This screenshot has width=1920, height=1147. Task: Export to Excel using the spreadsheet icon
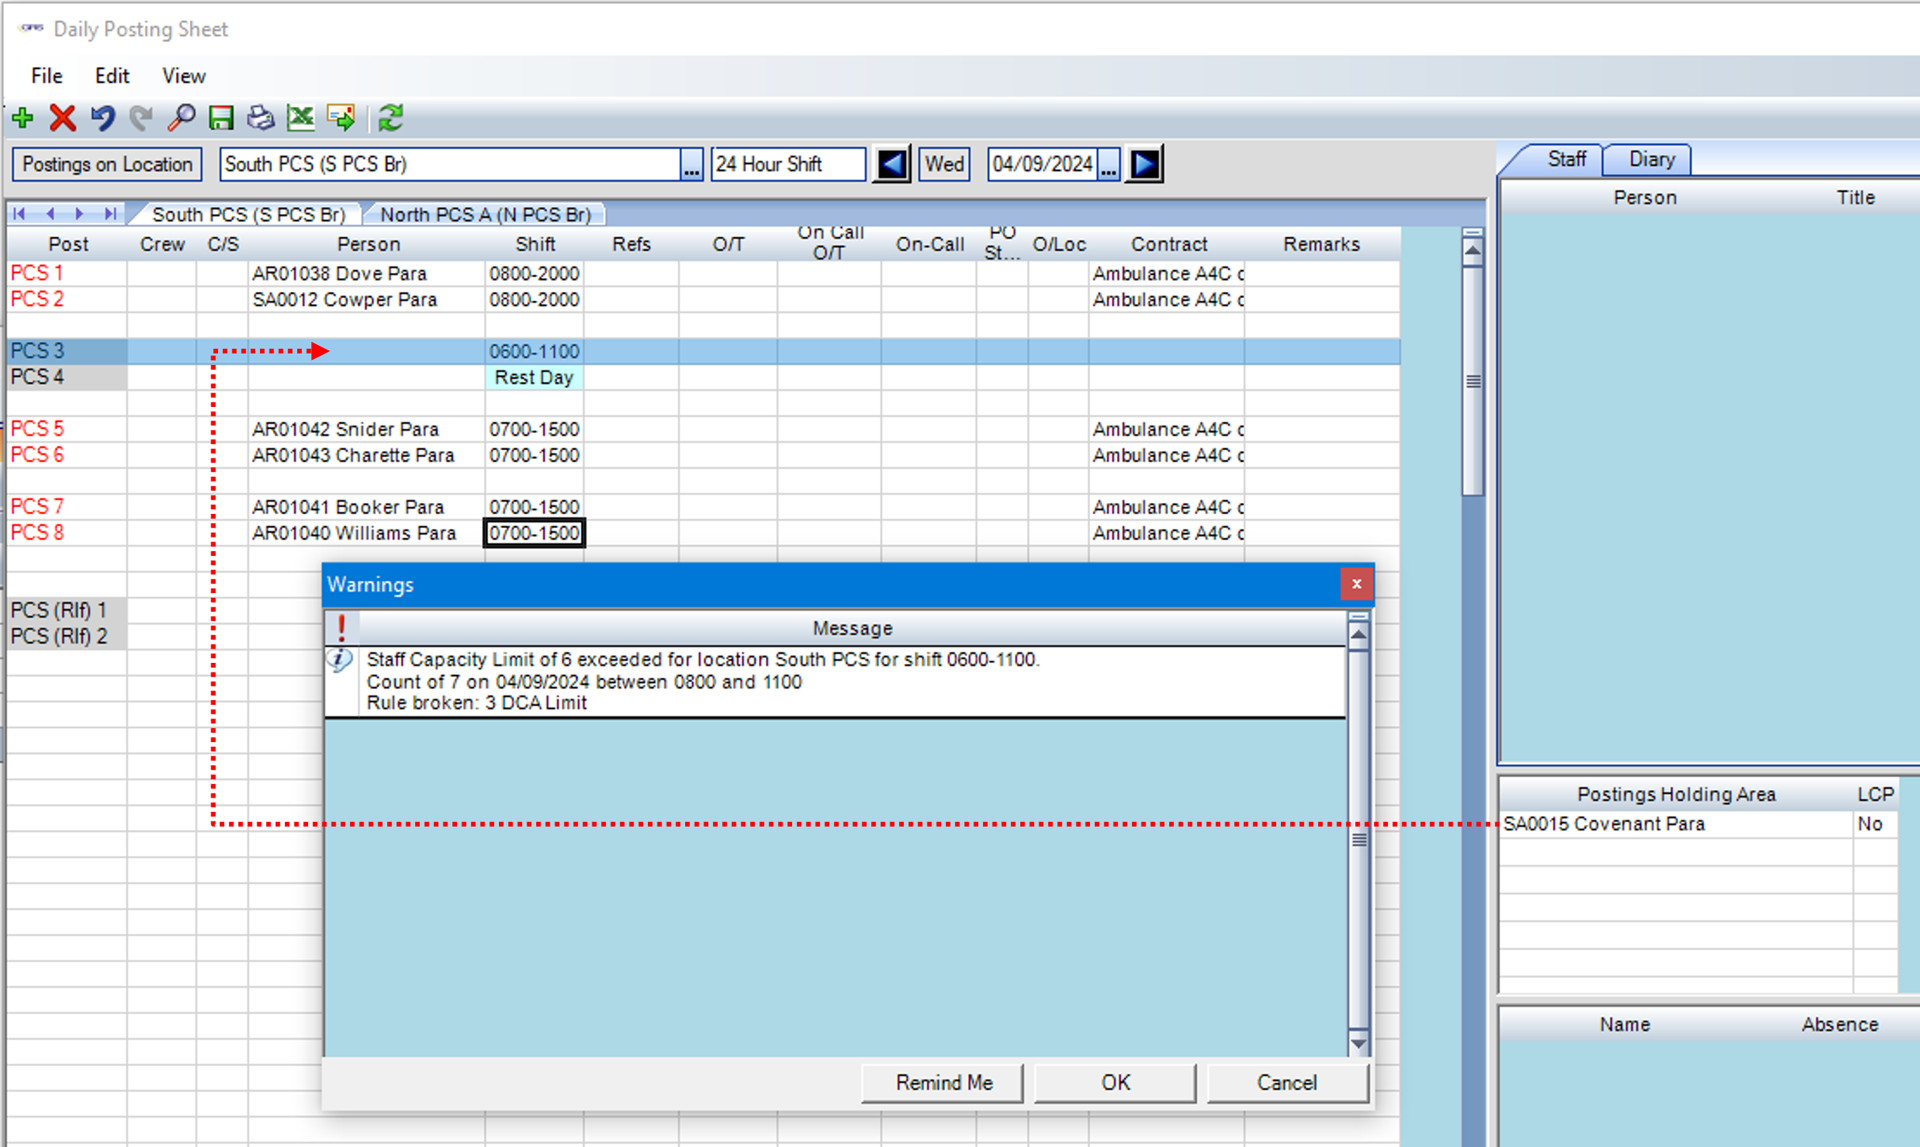[300, 118]
